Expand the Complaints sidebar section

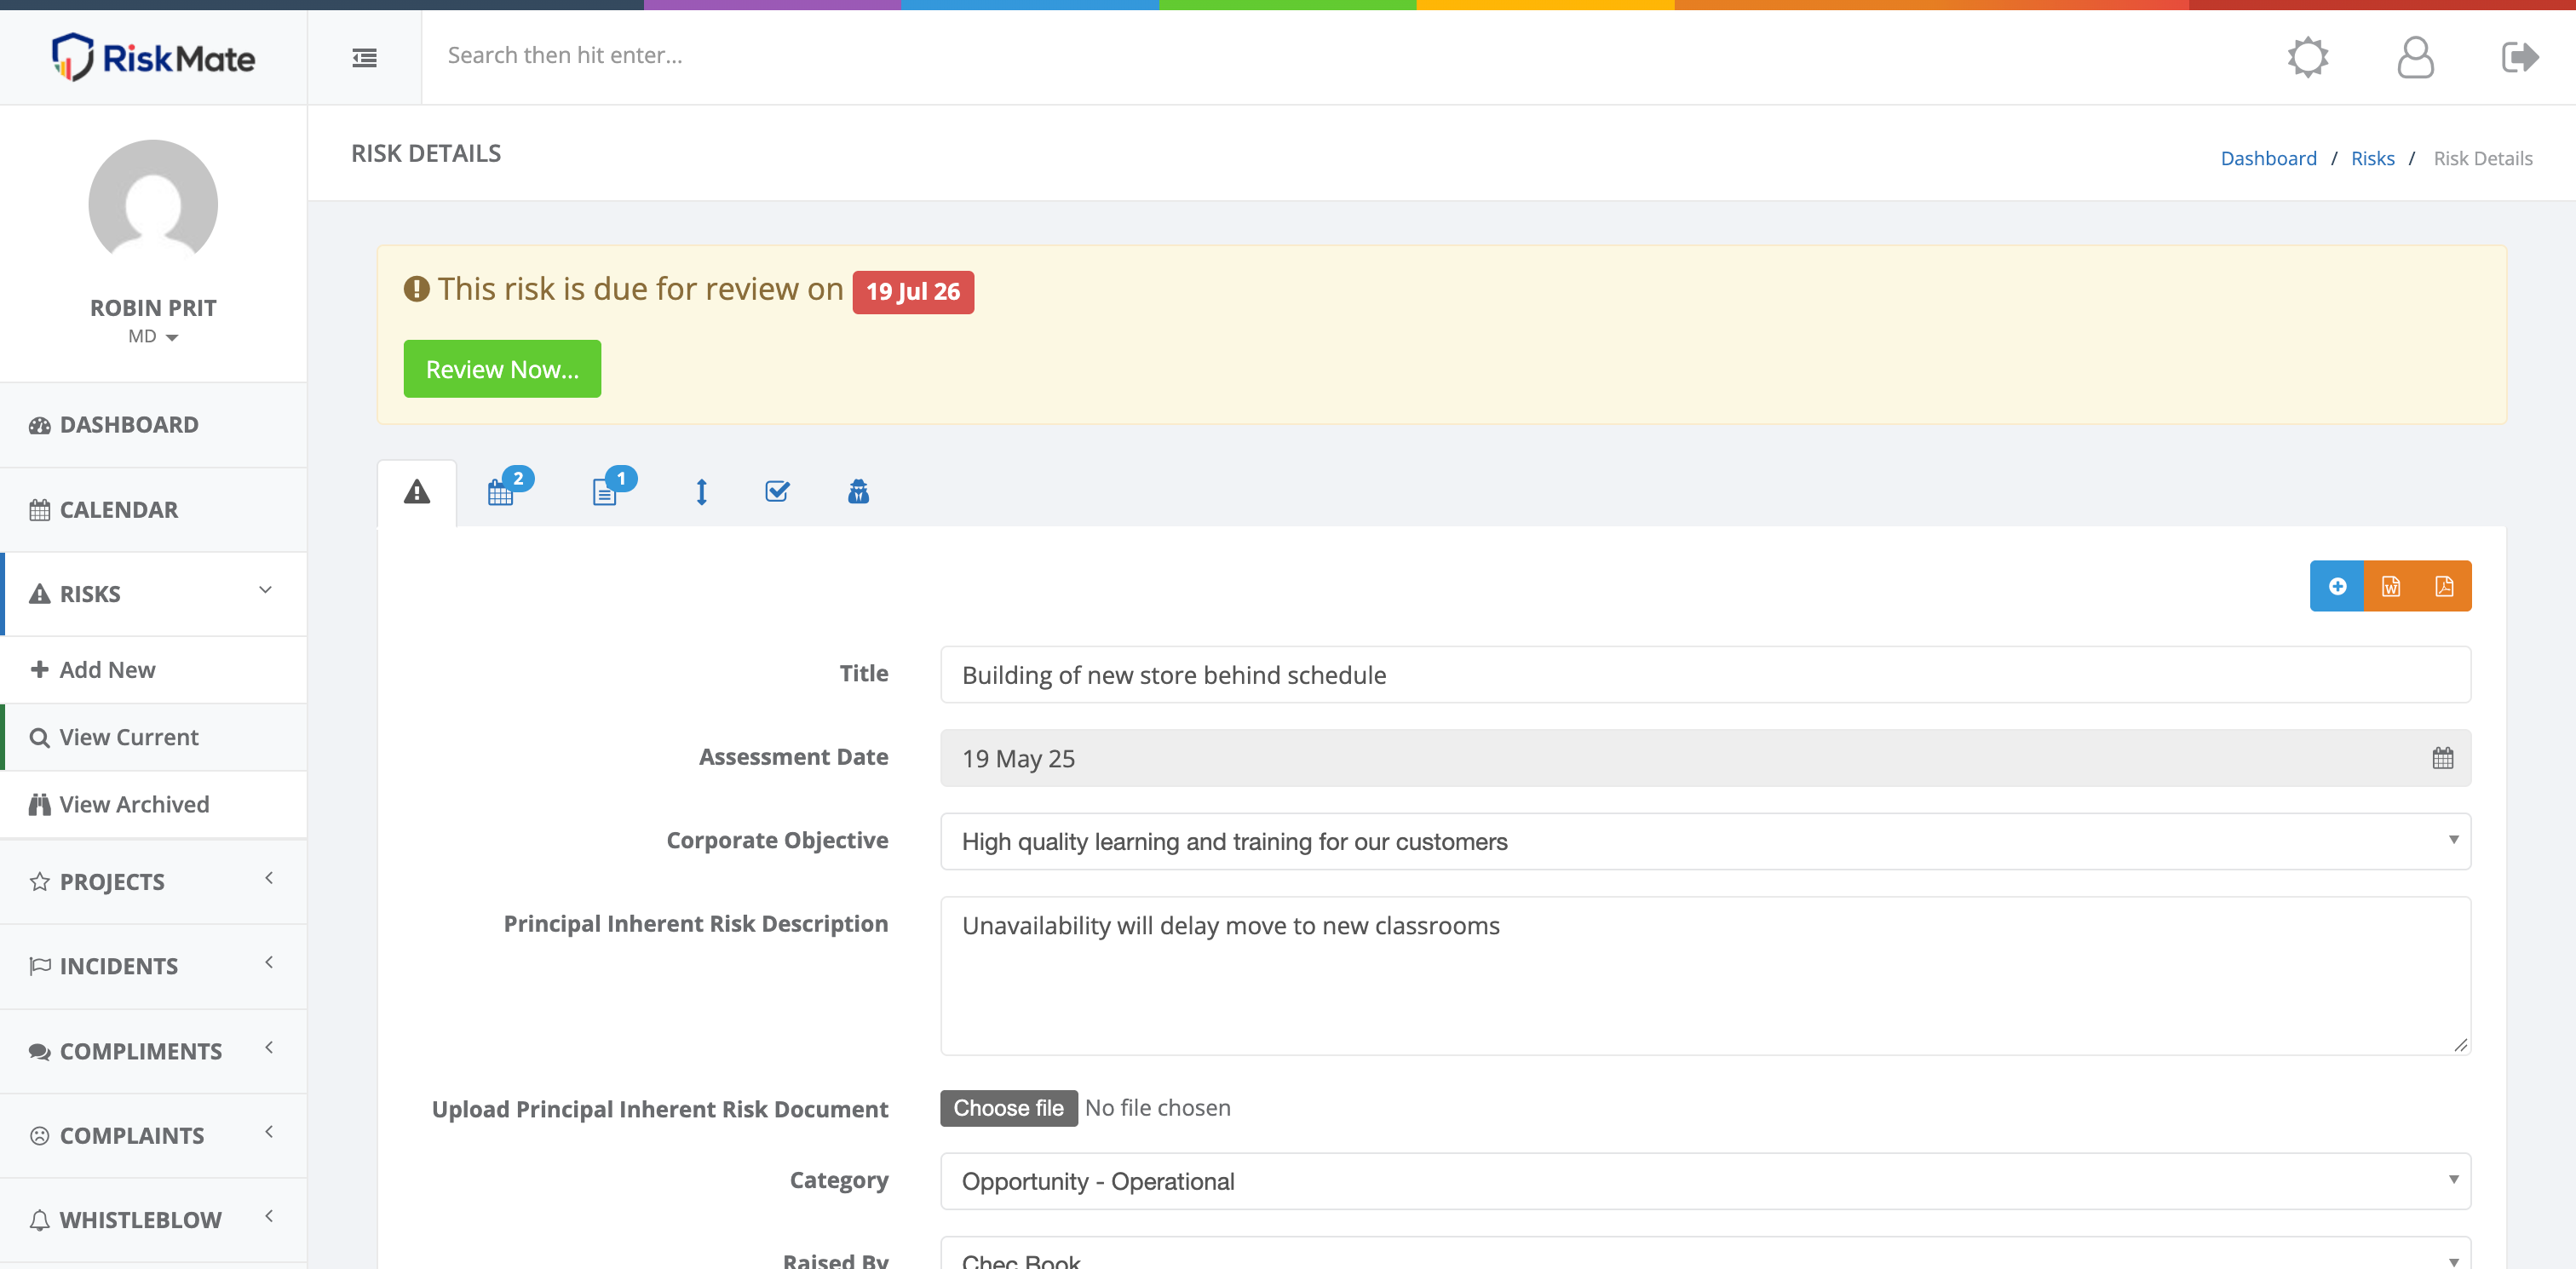tap(153, 1136)
